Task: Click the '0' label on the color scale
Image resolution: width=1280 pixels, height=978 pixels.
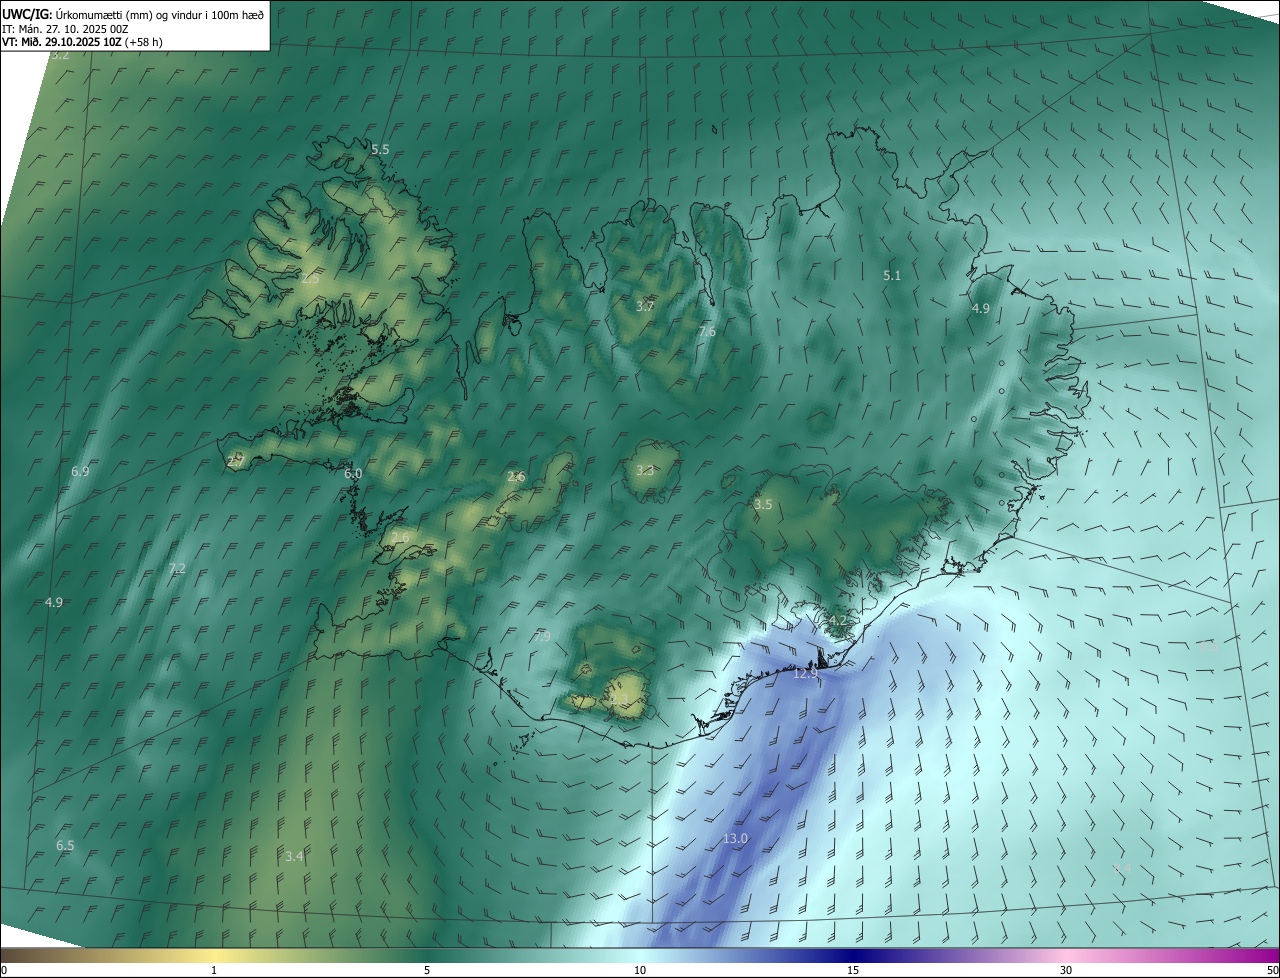Action: (x=4, y=970)
